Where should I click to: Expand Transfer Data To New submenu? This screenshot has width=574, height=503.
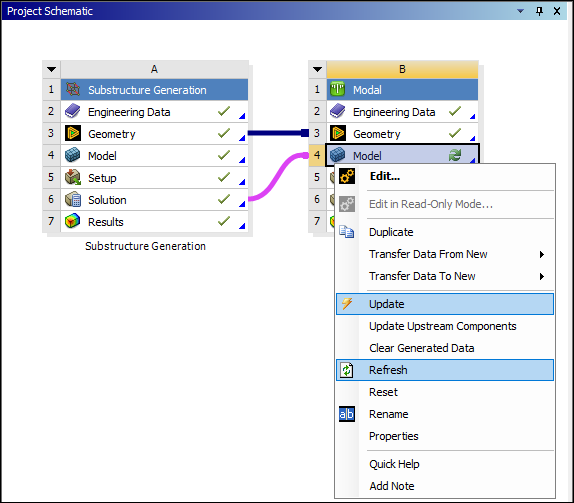click(542, 276)
